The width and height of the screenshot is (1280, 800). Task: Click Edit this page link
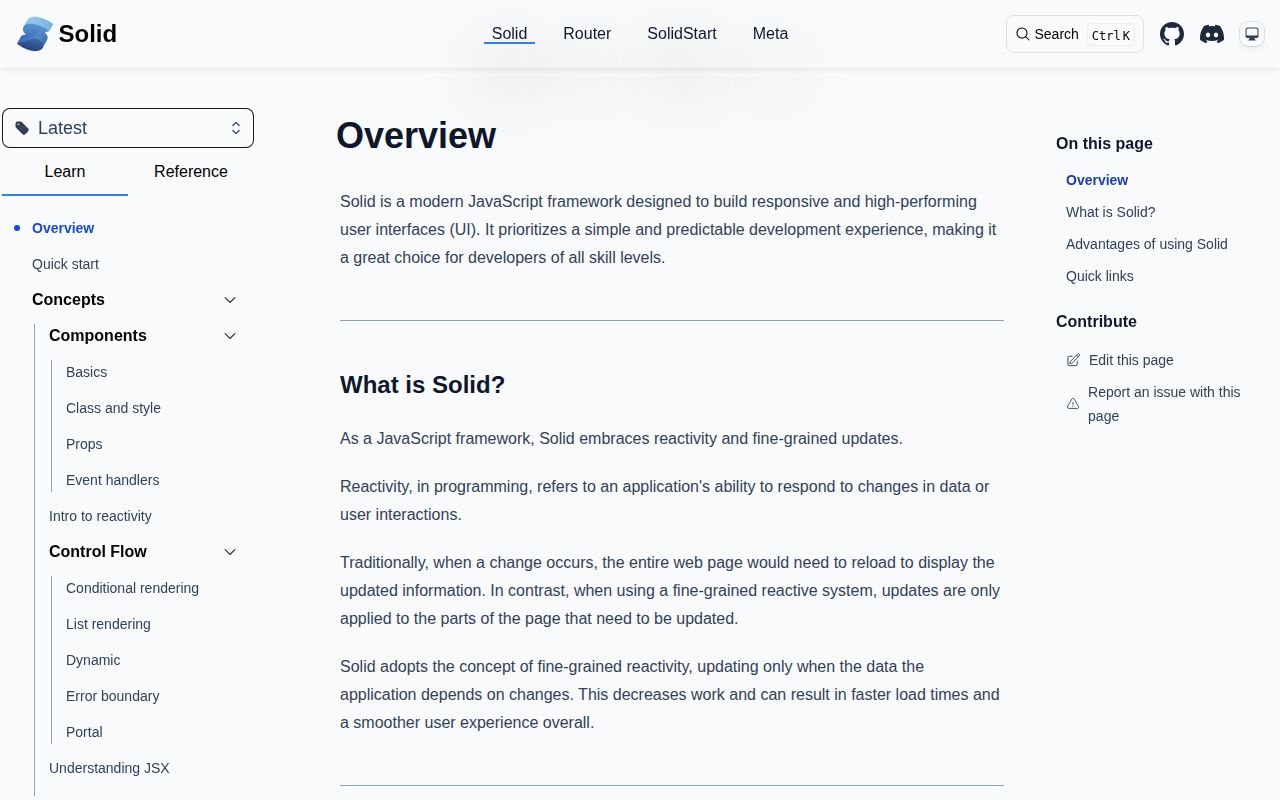coord(1131,360)
